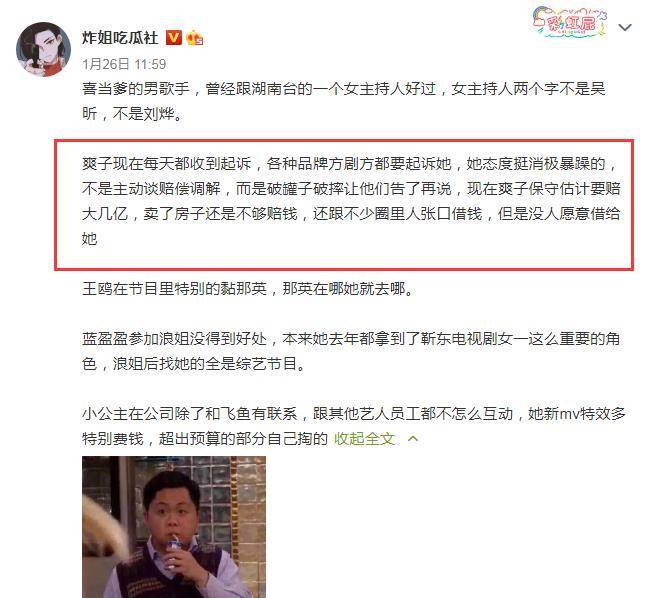Click the line starting 特别费钱

tap(205, 439)
